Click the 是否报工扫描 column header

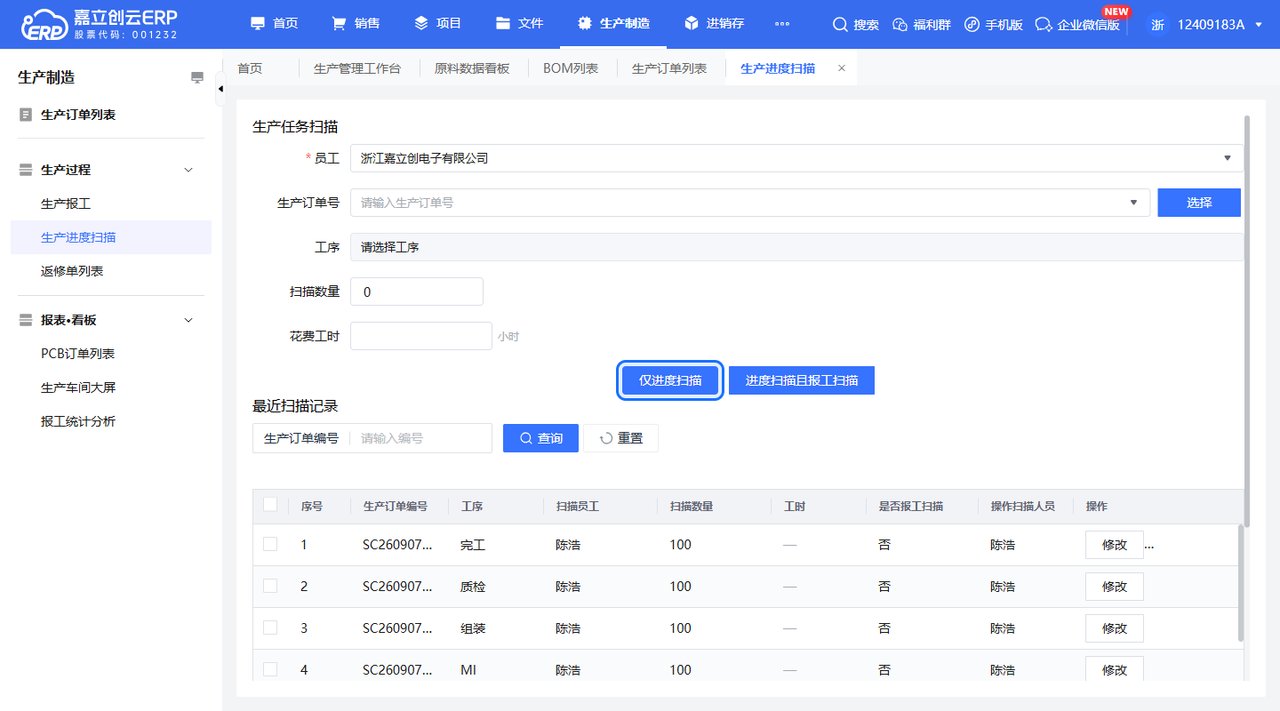911,507
